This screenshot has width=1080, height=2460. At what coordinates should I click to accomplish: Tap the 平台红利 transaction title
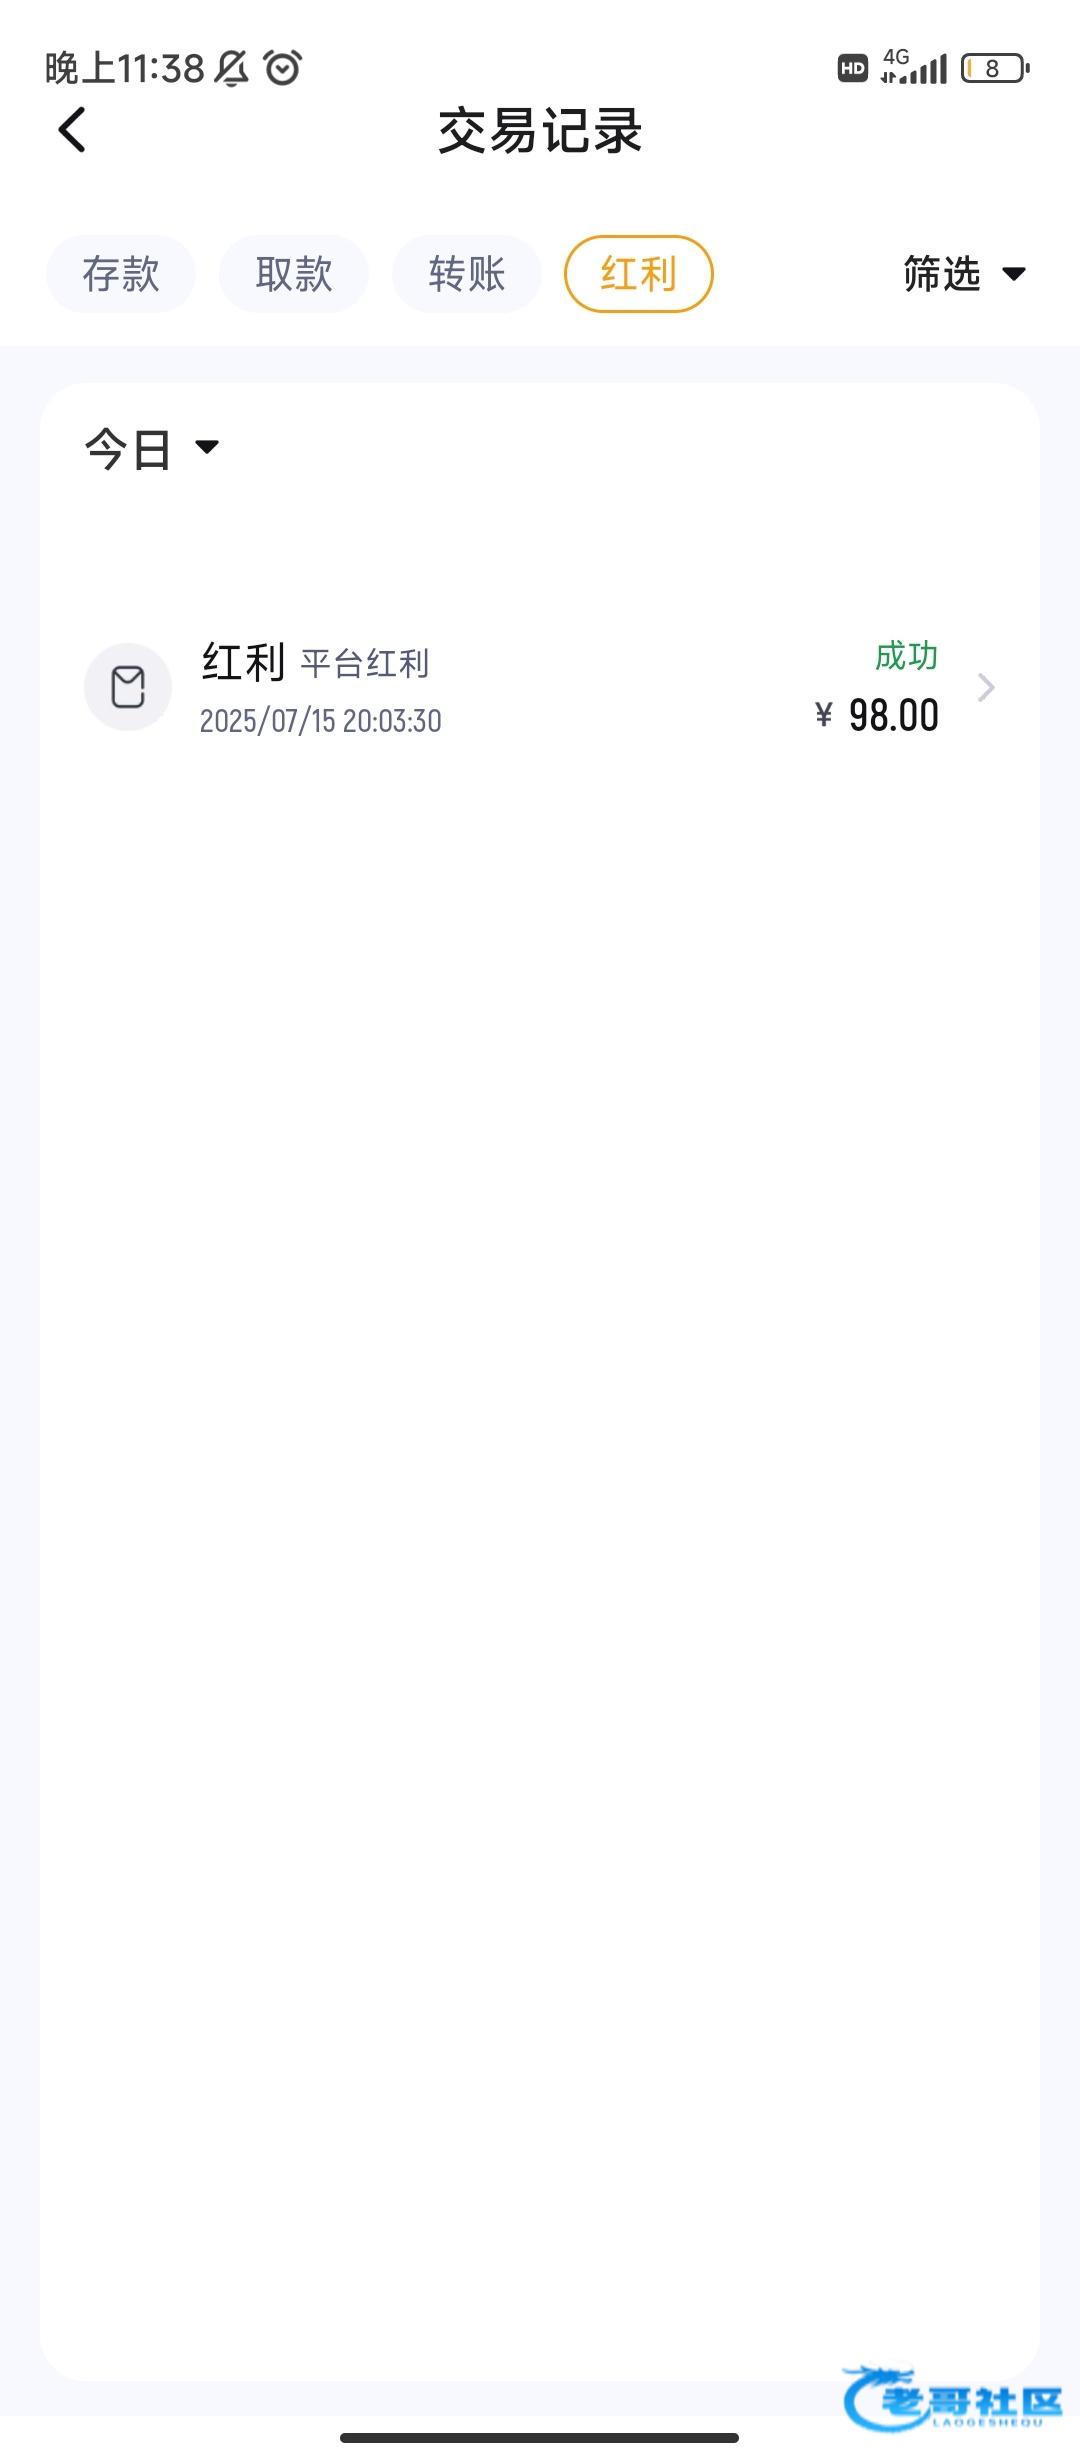tap(365, 663)
